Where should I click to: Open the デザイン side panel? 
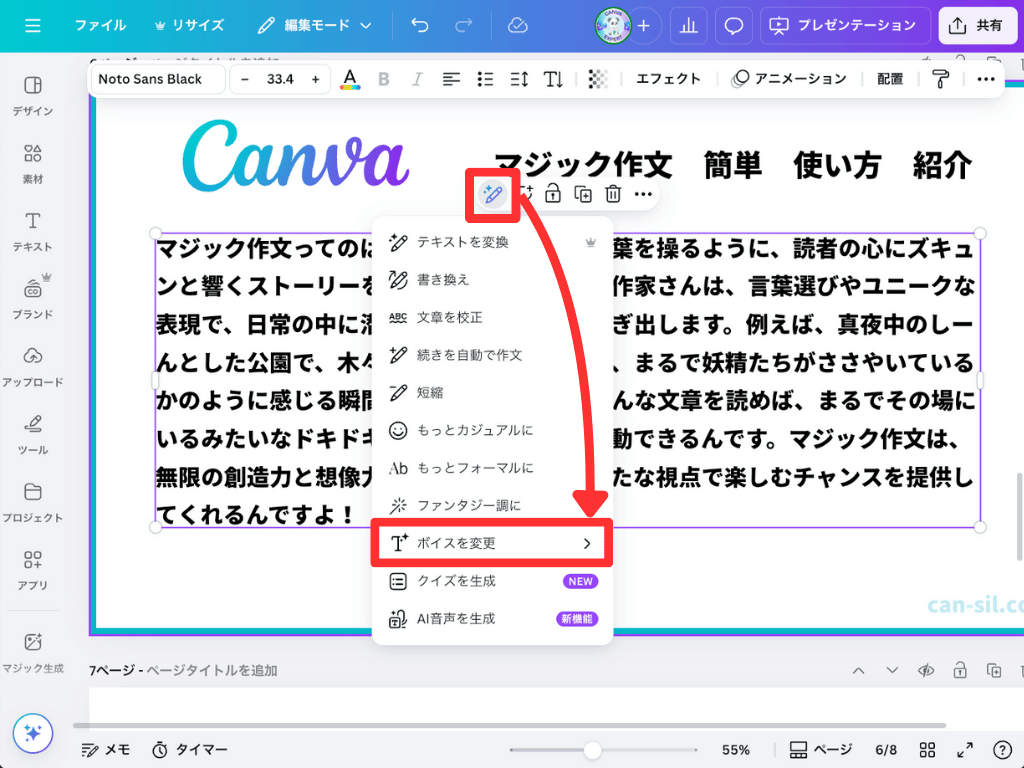33,96
